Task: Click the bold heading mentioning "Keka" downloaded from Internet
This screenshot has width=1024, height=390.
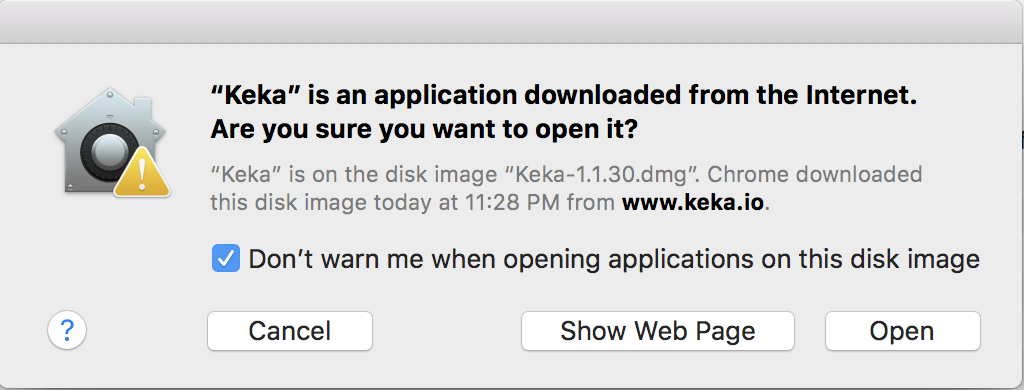Action: pos(564,96)
